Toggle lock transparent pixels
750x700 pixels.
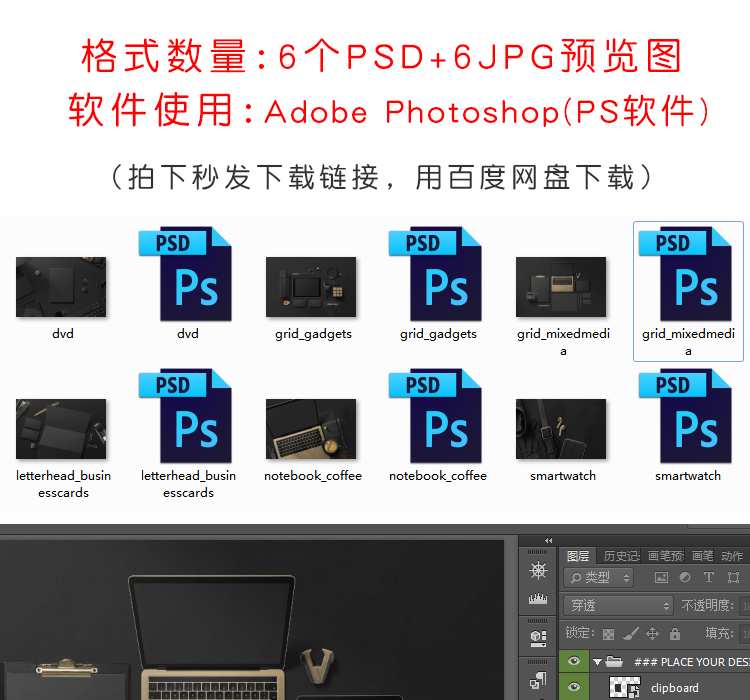607,633
